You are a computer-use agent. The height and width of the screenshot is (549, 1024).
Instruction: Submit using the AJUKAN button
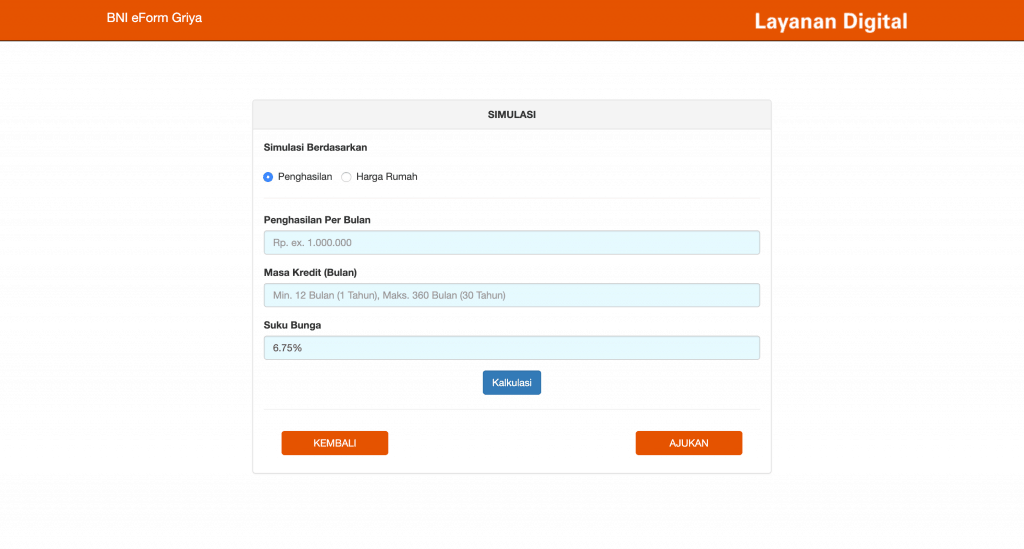pos(688,443)
